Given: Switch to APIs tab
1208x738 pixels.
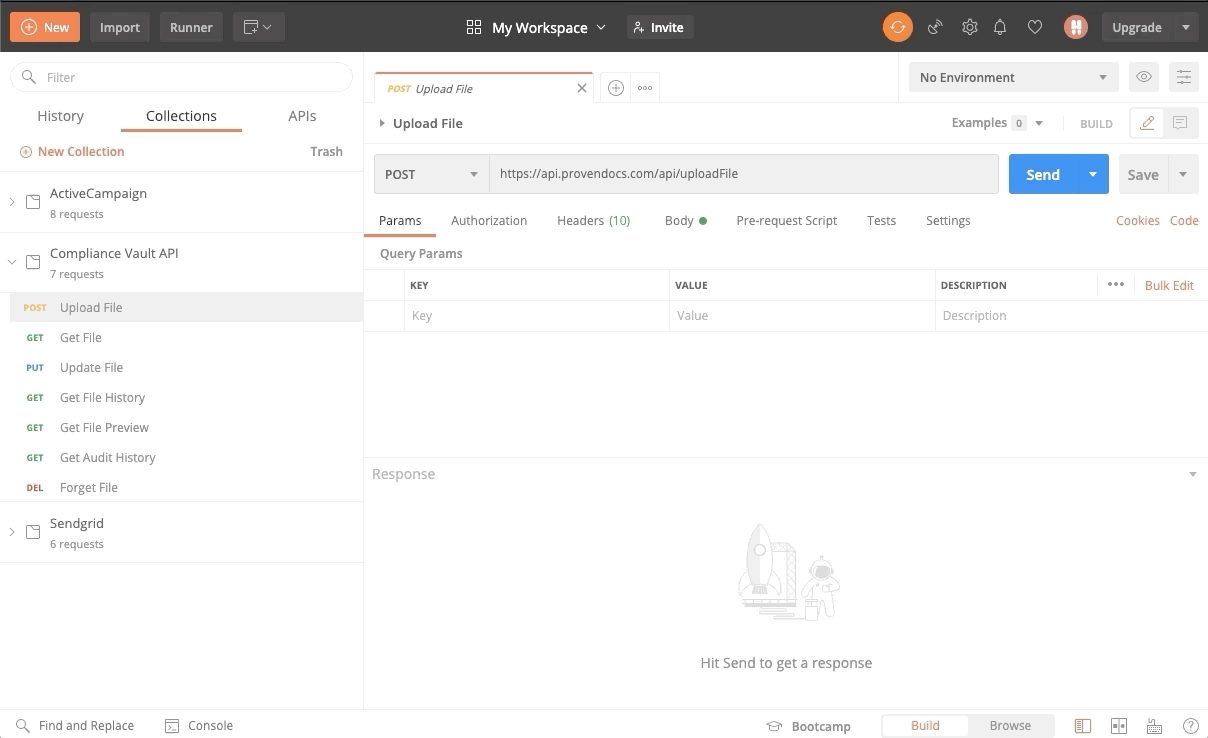Looking at the screenshot, I should tap(302, 116).
